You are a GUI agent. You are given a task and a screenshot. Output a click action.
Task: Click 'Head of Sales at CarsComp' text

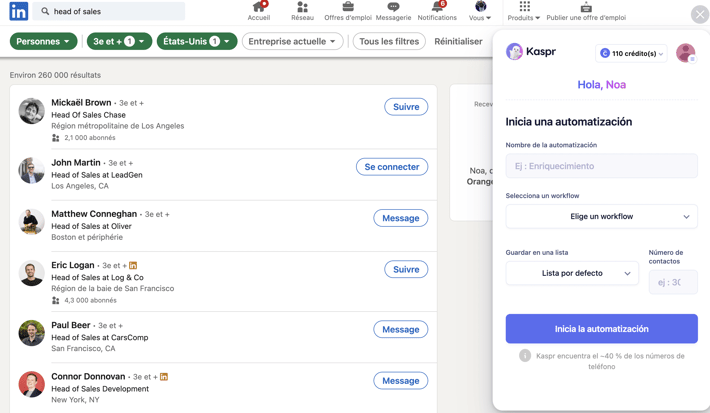[x=100, y=337]
